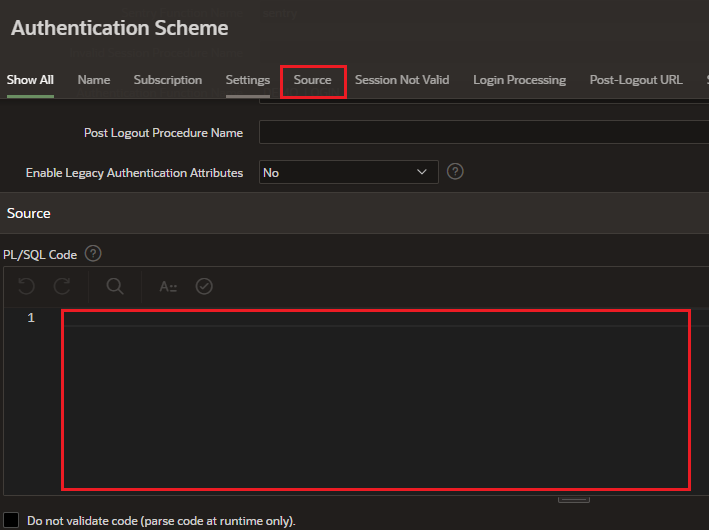Image resolution: width=709 pixels, height=530 pixels.
Task: Jump to the Source tab
Action: tap(312, 80)
